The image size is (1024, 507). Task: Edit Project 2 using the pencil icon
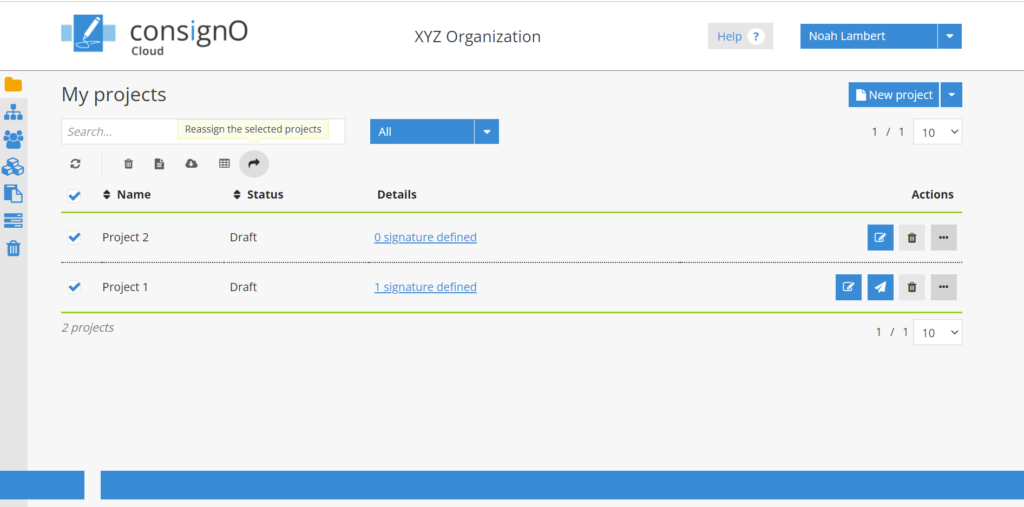point(880,238)
